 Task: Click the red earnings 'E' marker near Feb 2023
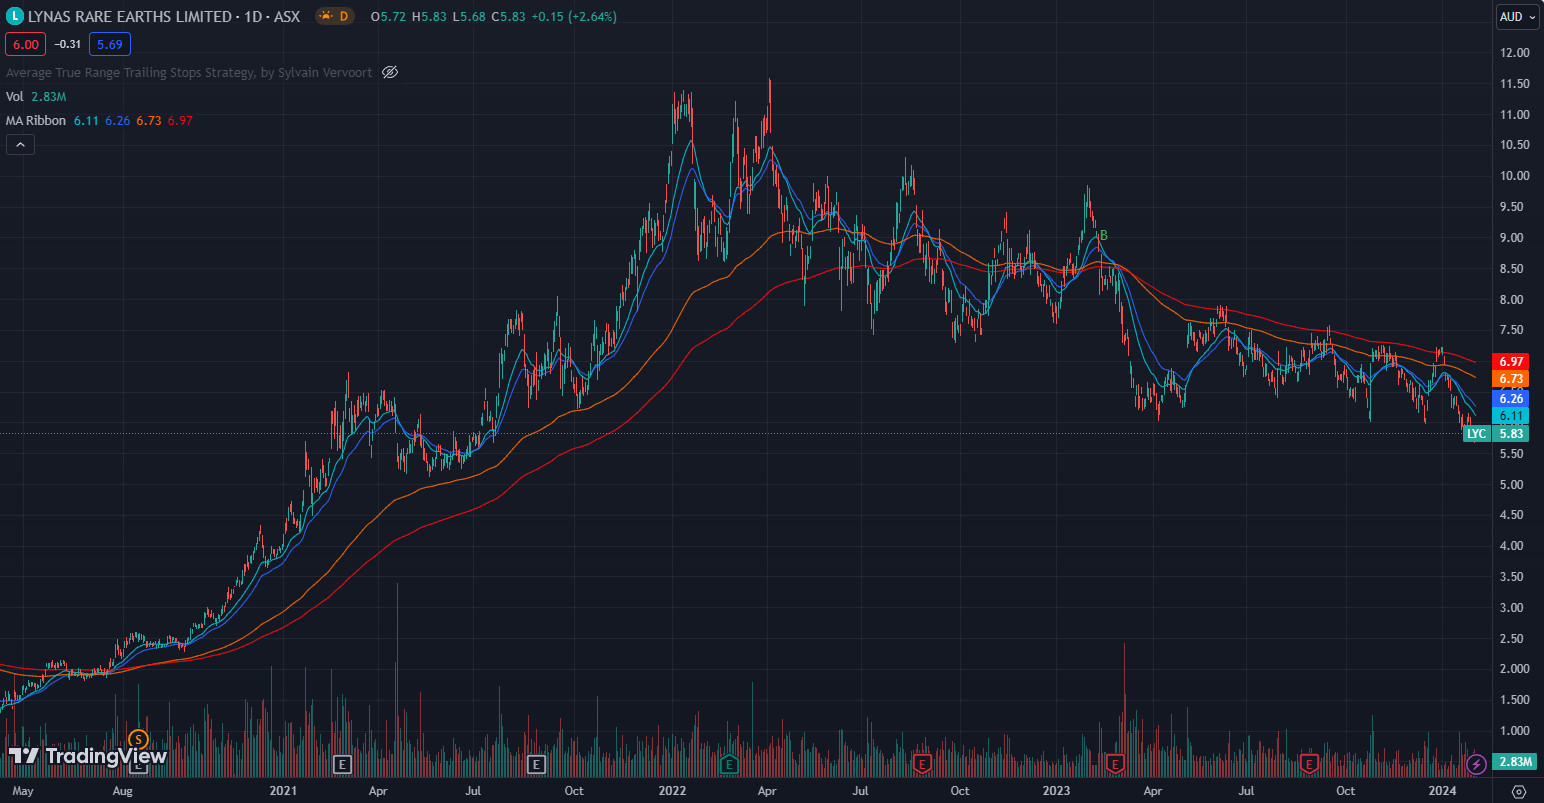1115,765
